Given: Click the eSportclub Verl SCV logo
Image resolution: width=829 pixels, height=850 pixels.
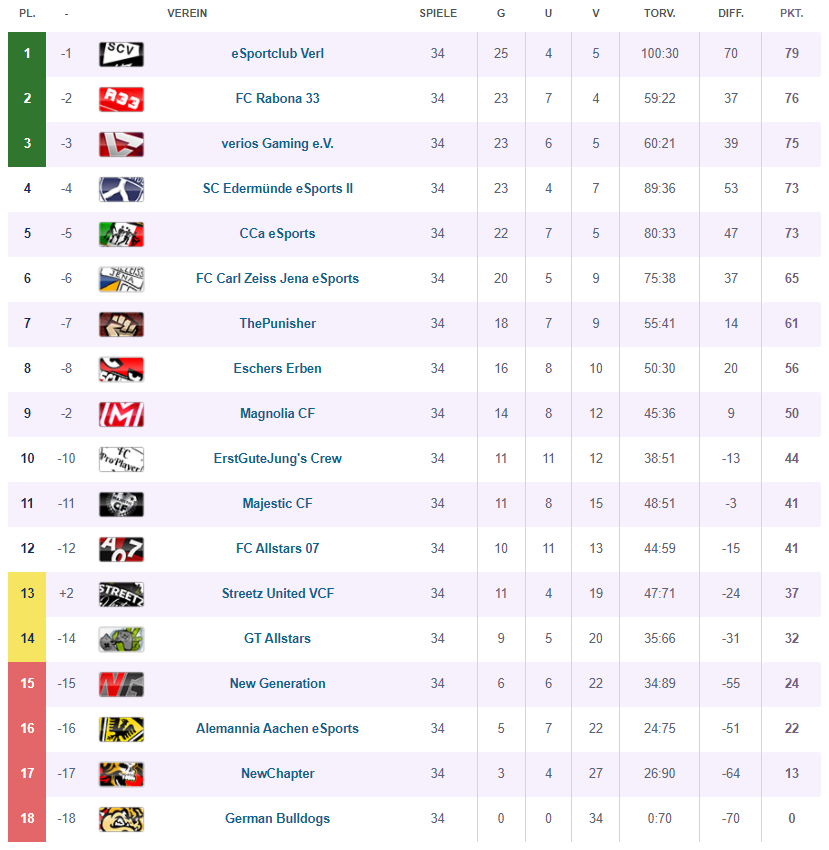Looking at the screenshot, I should click(x=121, y=54).
